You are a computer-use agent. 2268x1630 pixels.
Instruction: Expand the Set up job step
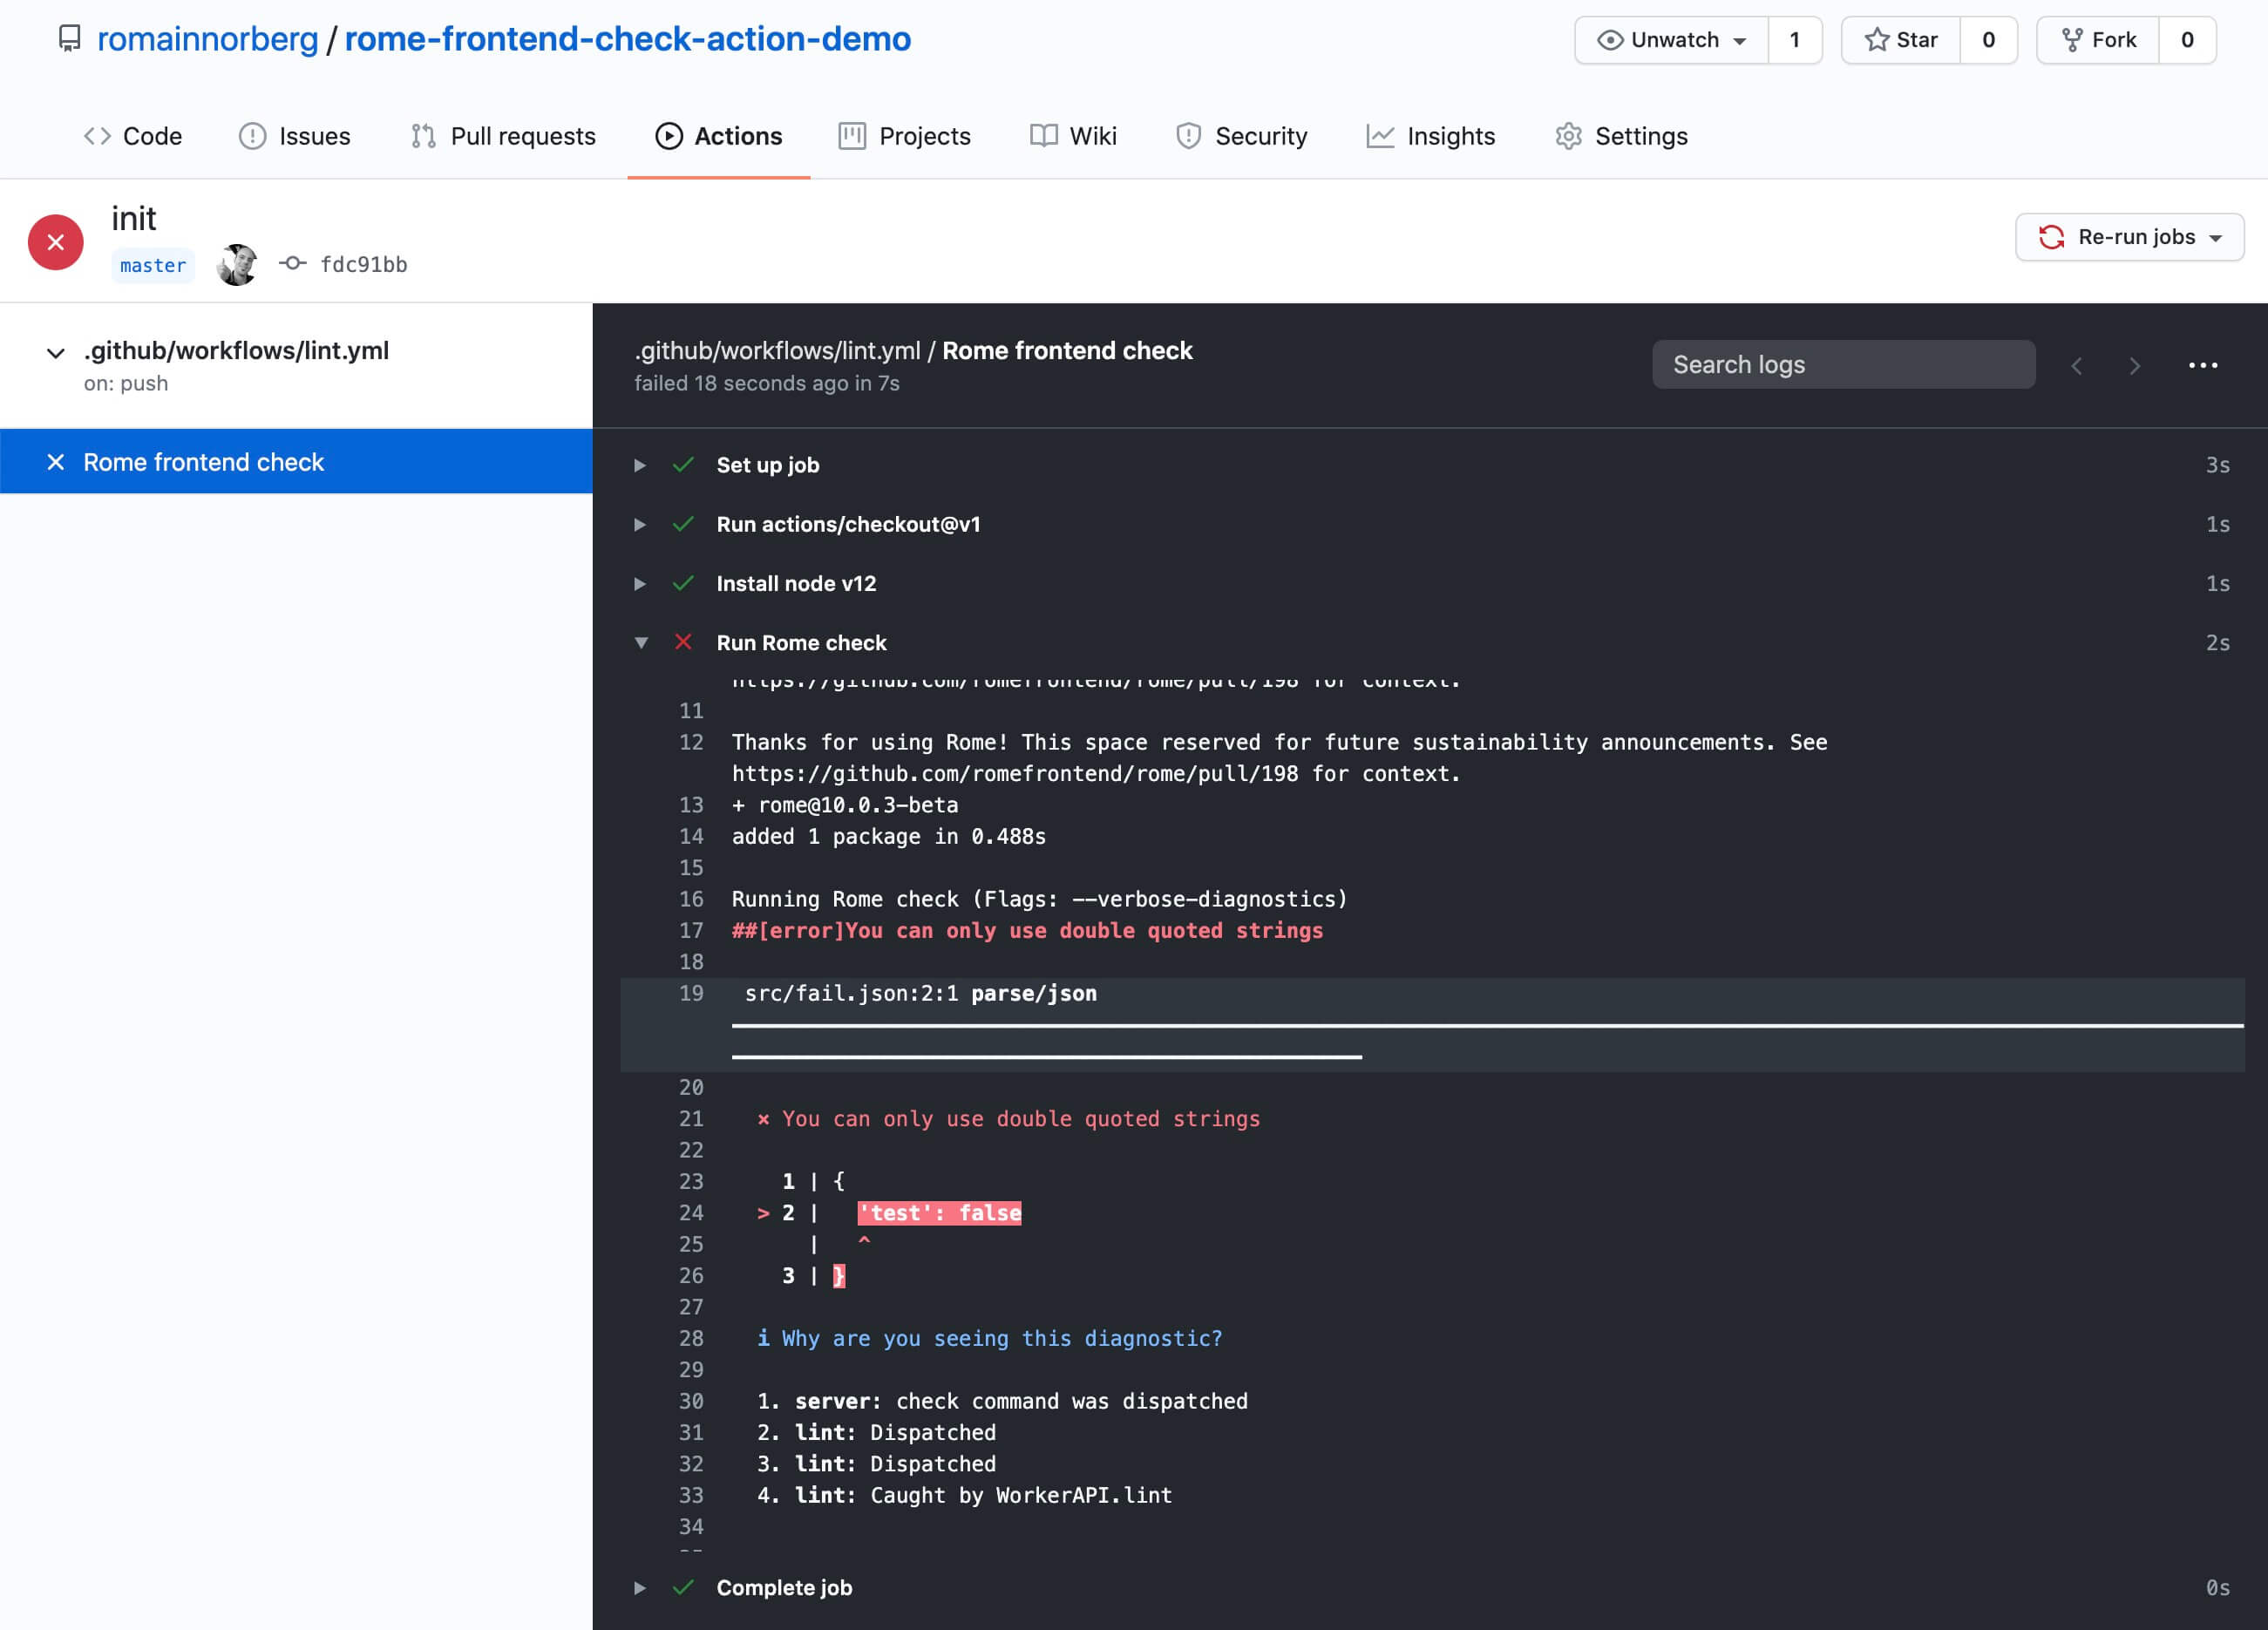tap(640, 465)
